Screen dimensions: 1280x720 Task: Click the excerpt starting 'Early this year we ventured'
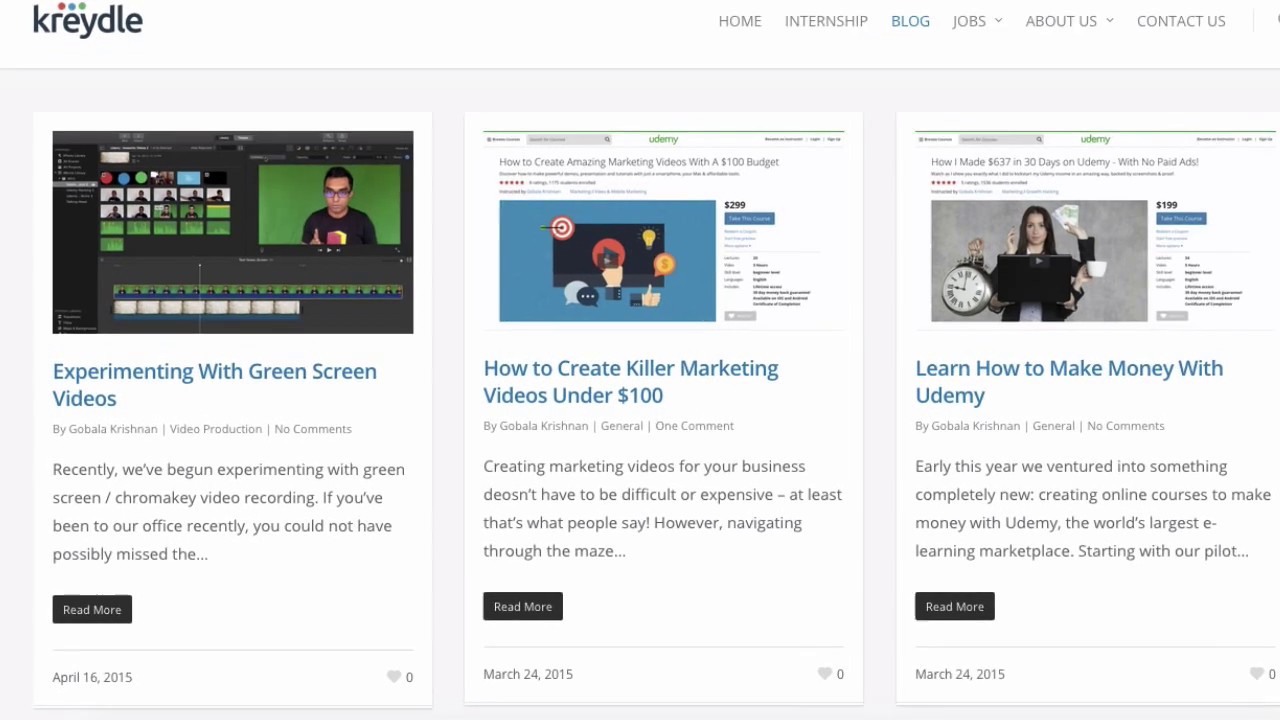[x=1093, y=508]
